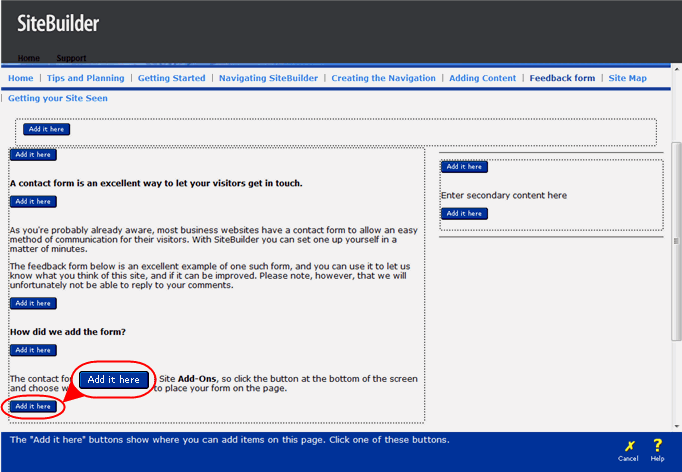Click Home in the dark header
682x472 pixels.
[x=29, y=58]
